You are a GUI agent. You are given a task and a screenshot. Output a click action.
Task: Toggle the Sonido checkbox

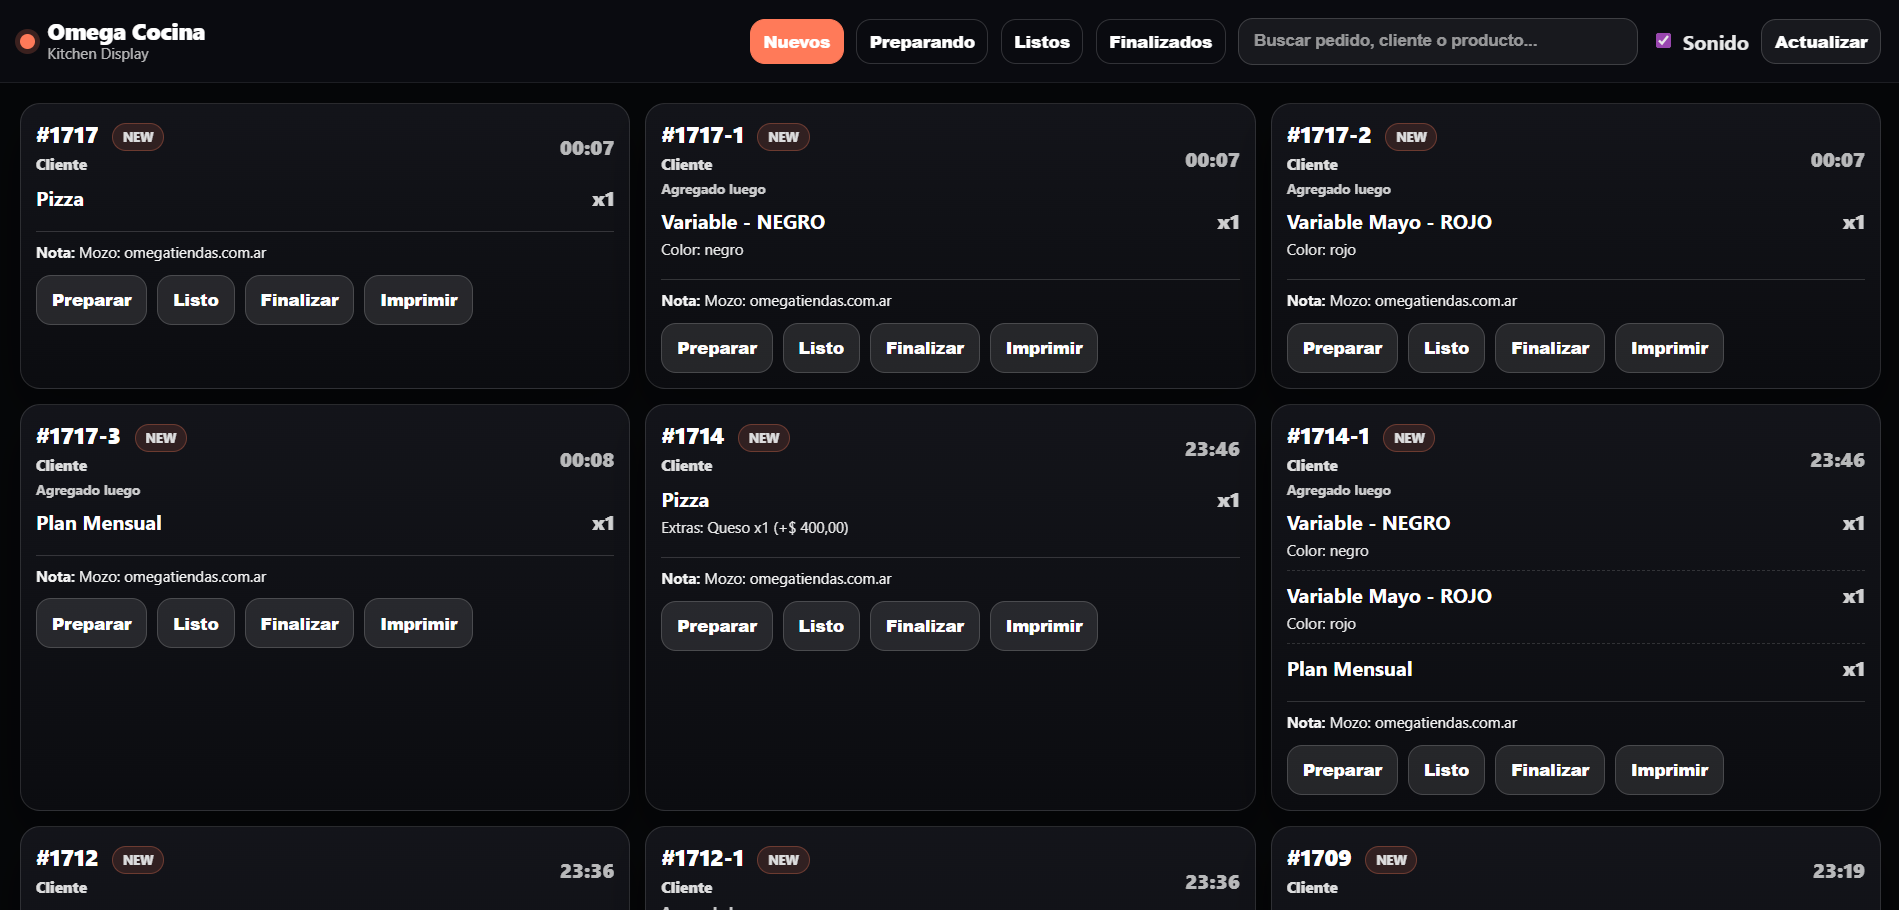point(1663,41)
